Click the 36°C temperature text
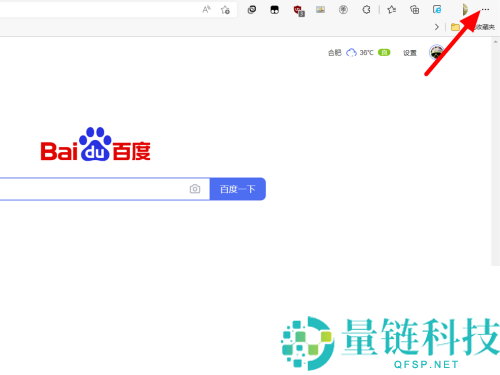Viewport: 500px width, 375px height. [x=366, y=53]
